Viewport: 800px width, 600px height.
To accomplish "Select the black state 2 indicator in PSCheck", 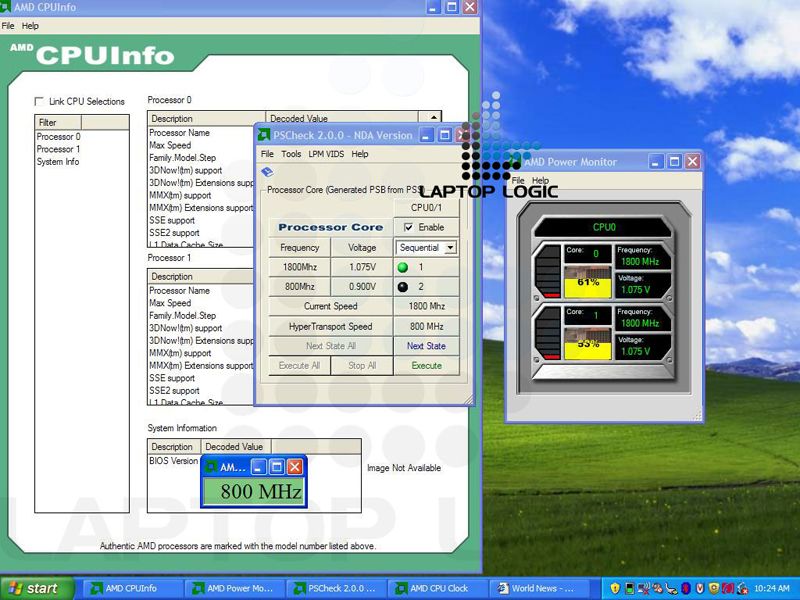I will 403,287.
